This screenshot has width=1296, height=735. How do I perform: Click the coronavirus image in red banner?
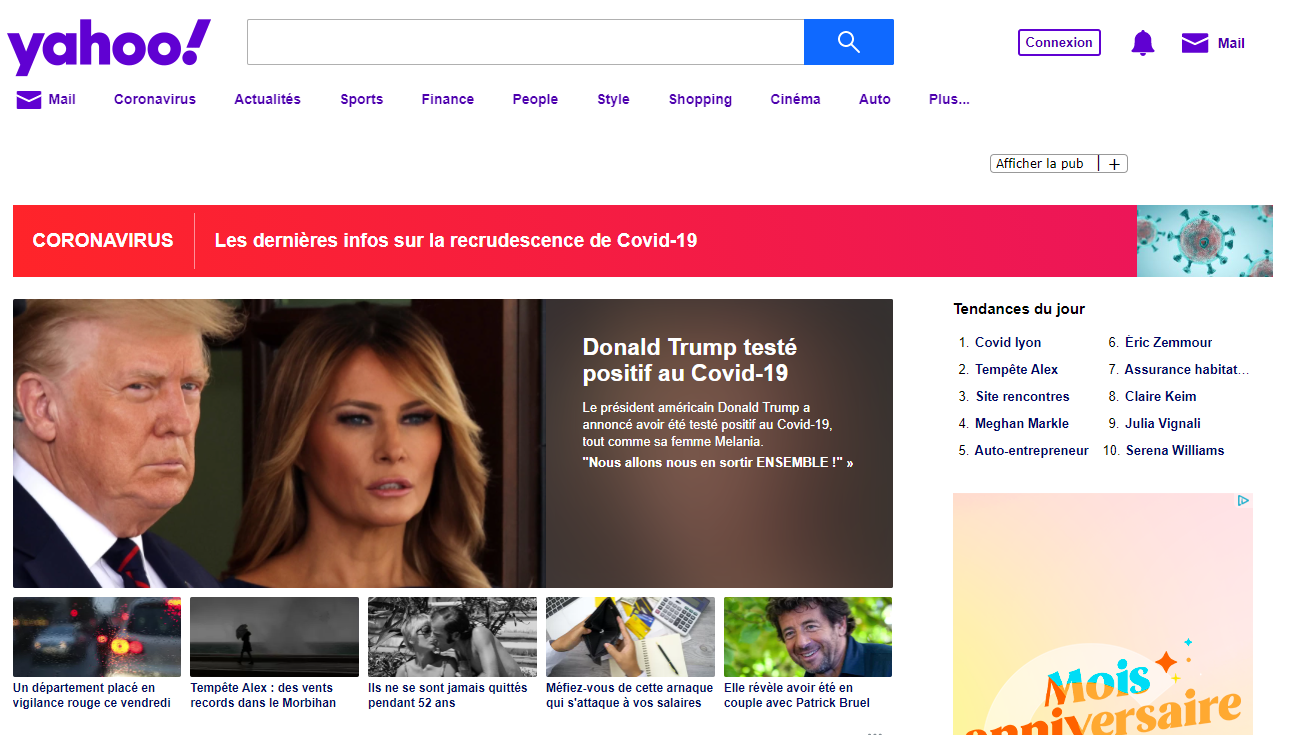pyautogui.click(x=1204, y=241)
